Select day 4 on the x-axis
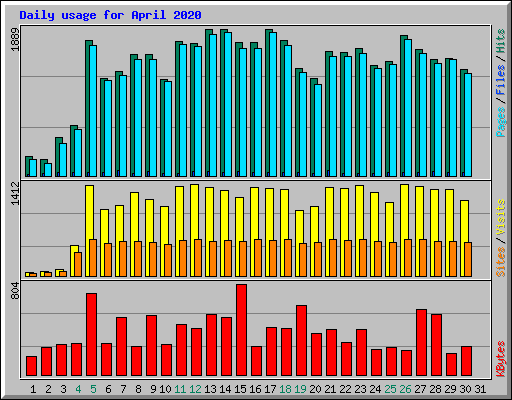The height and width of the screenshot is (400, 512). point(78,389)
